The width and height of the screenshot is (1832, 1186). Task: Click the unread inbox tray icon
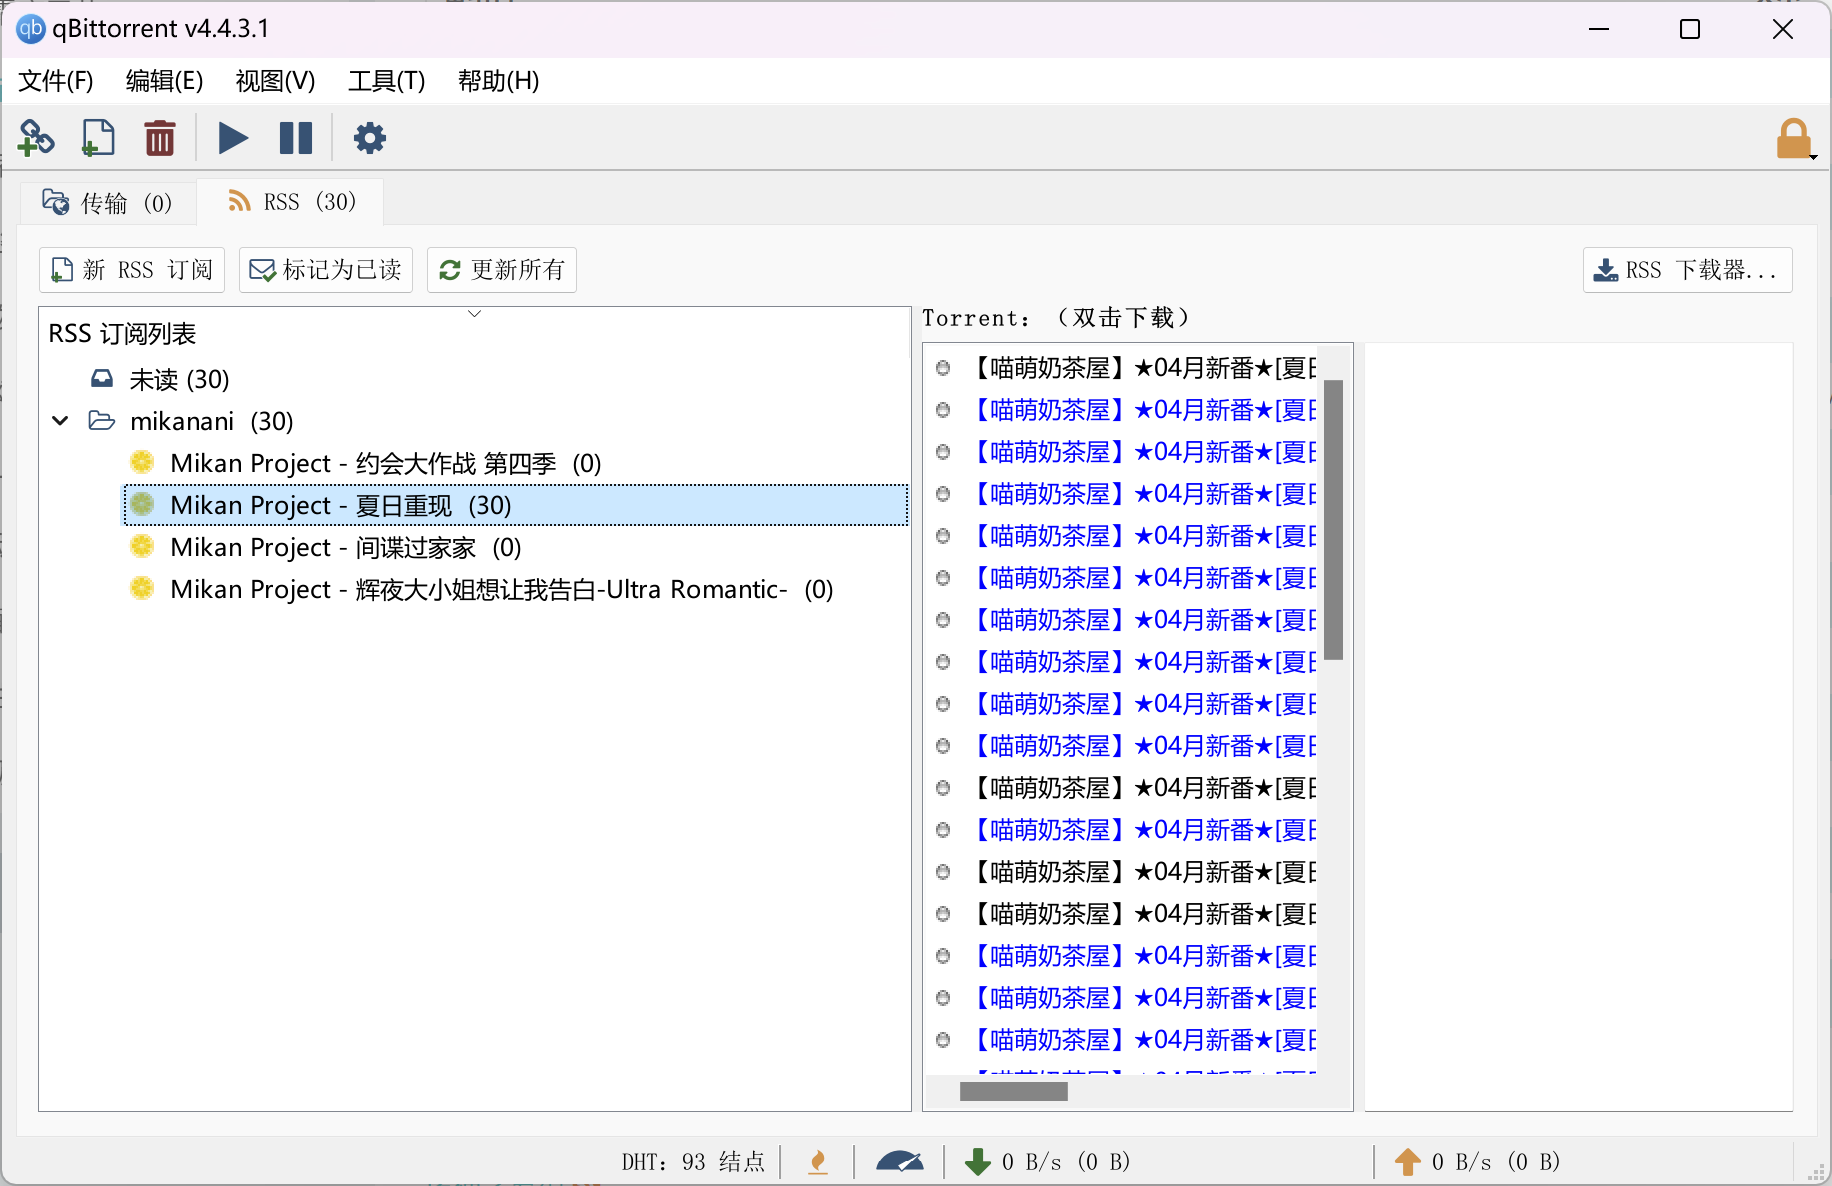click(x=102, y=379)
